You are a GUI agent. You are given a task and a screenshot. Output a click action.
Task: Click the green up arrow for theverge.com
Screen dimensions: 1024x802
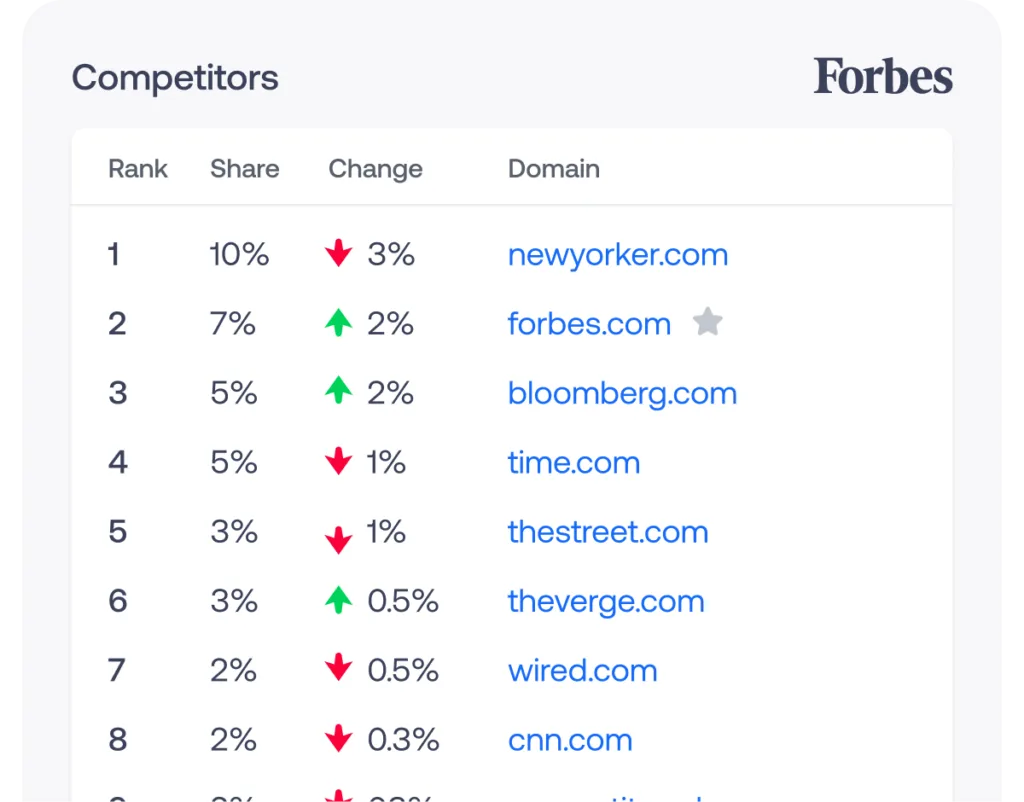(340, 601)
